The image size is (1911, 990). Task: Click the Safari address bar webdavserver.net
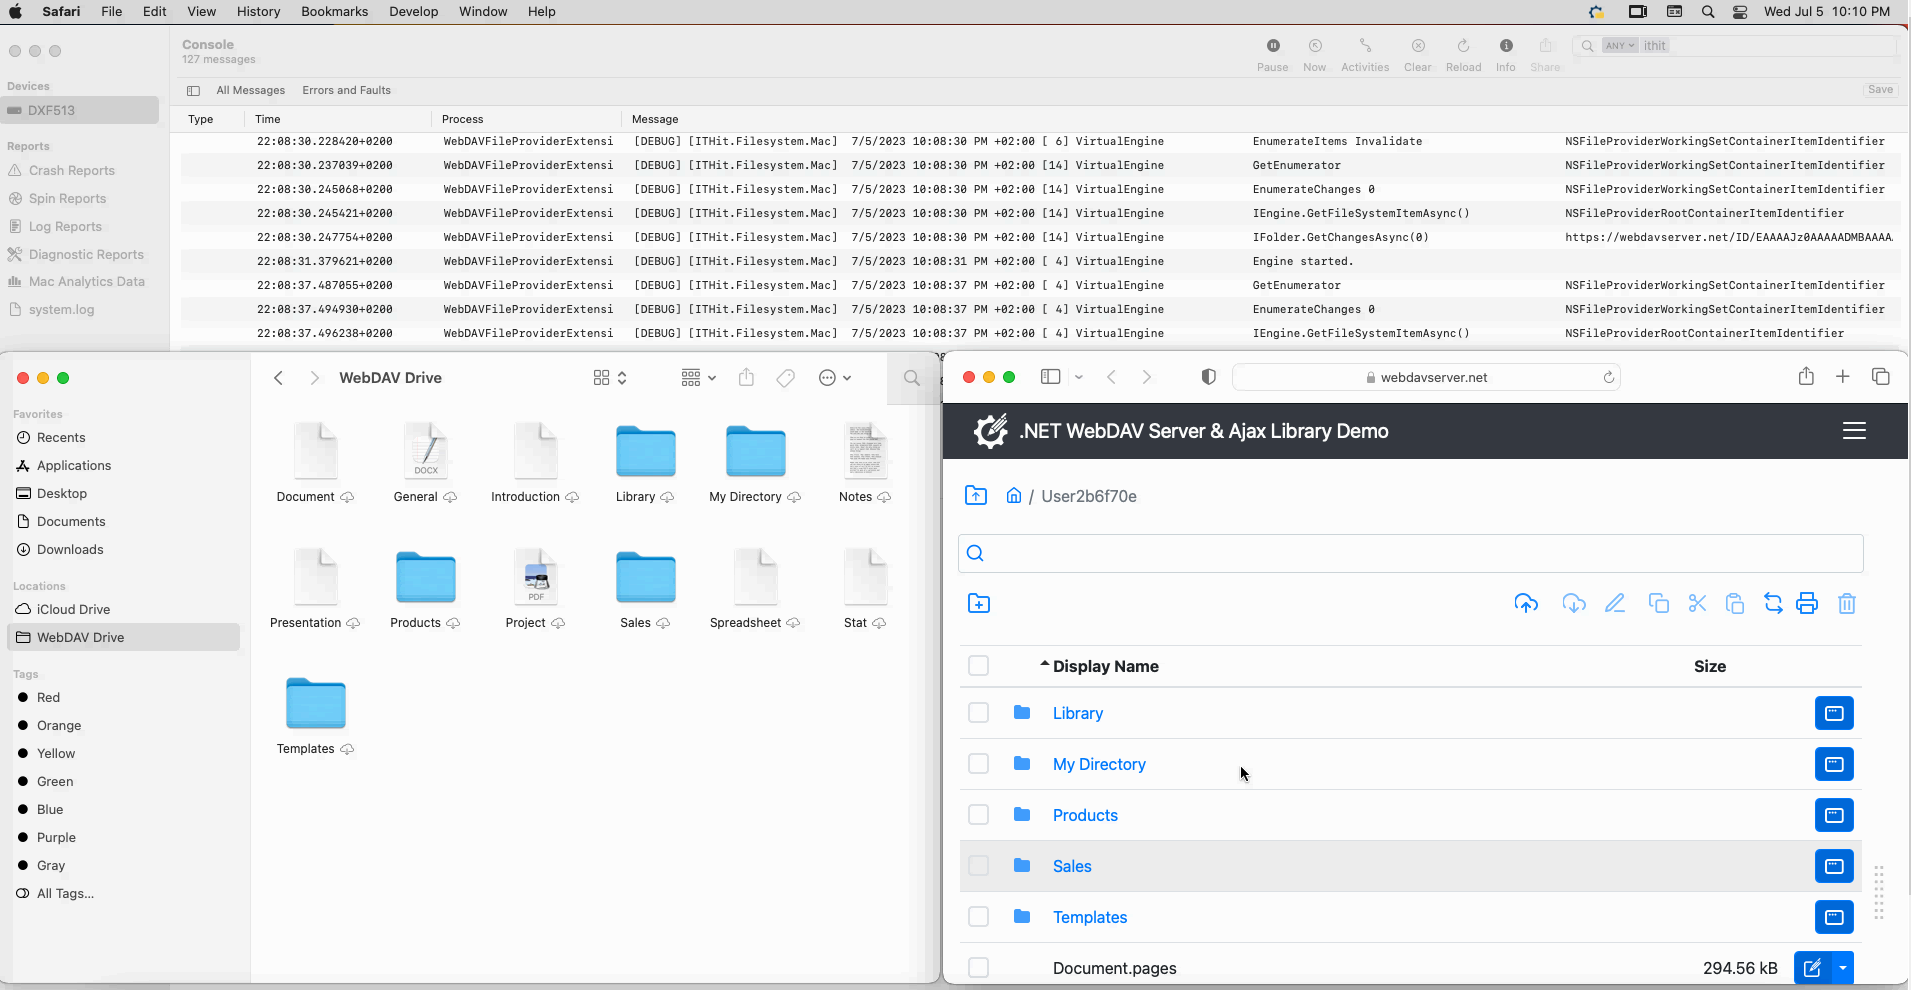point(1427,377)
